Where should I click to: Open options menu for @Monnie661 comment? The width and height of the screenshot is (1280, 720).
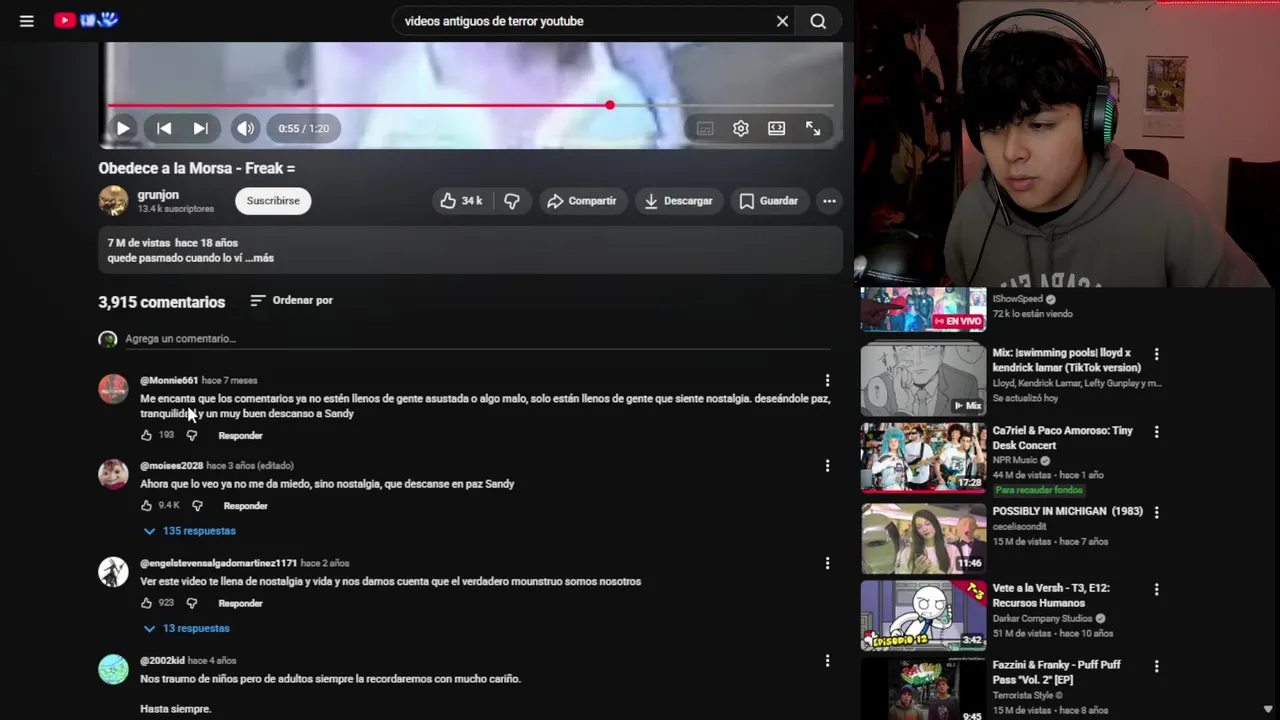(x=827, y=380)
